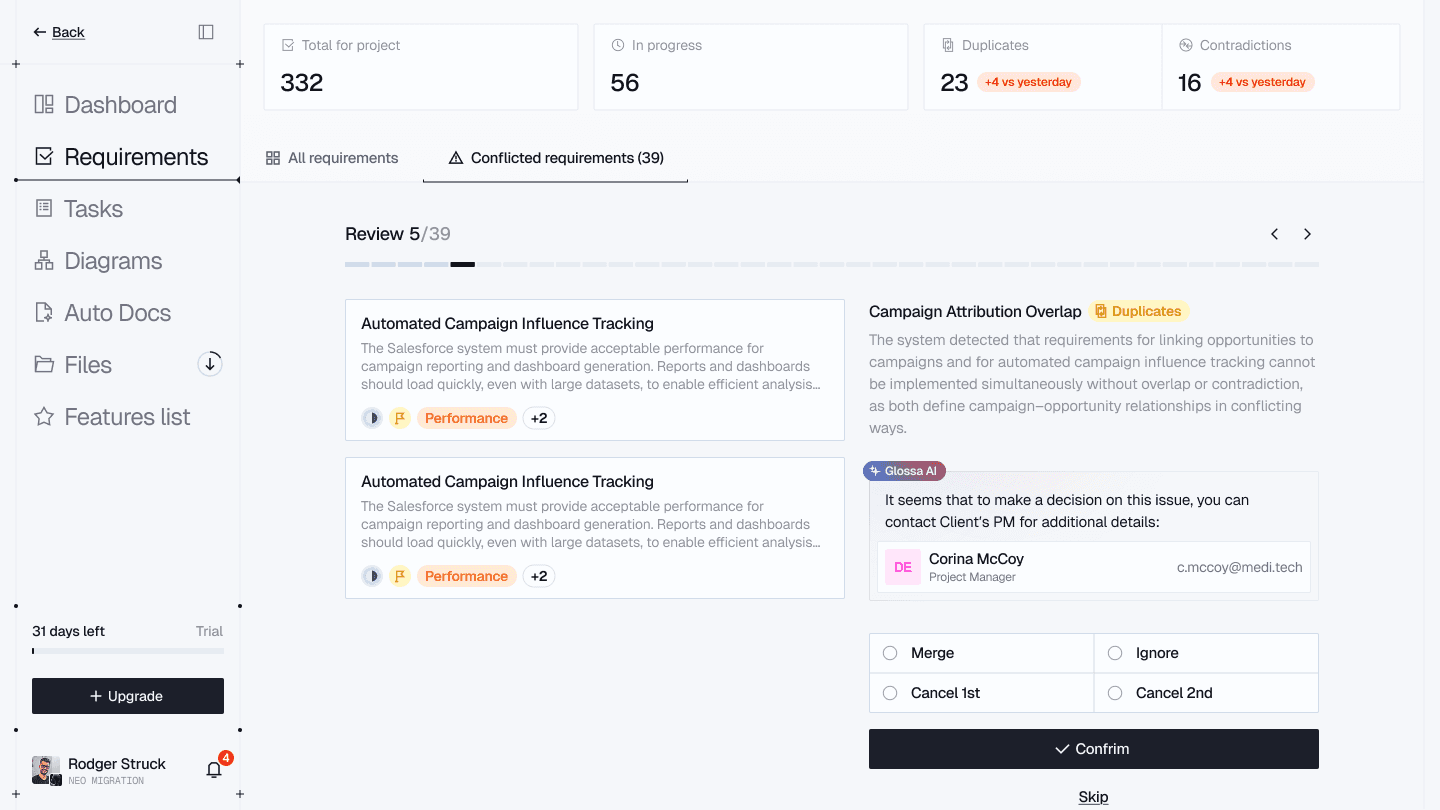Click the left chevron to view previous conflict
The width and height of the screenshot is (1440, 810).
pyautogui.click(x=1274, y=233)
